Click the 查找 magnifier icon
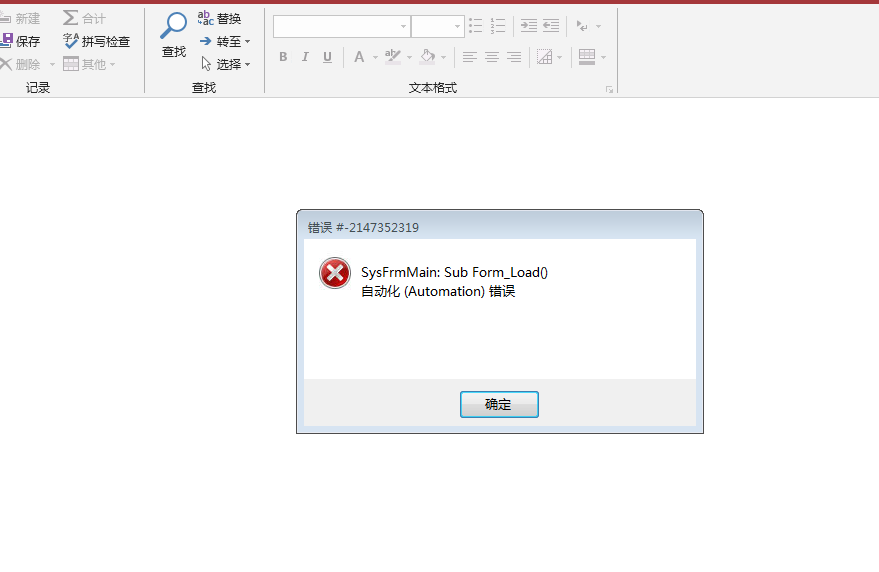 [174, 26]
